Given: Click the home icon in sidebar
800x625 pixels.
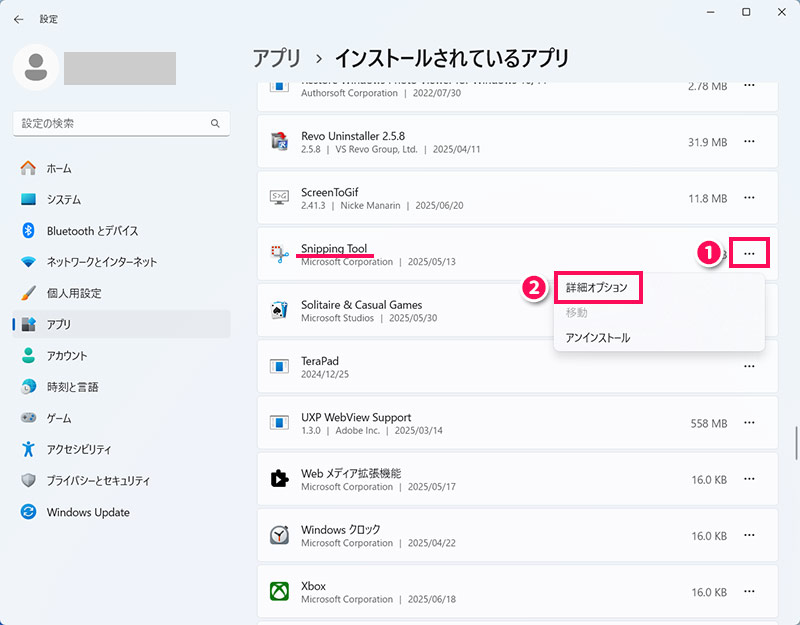Looking at the screenshot, I should [28, 168].
